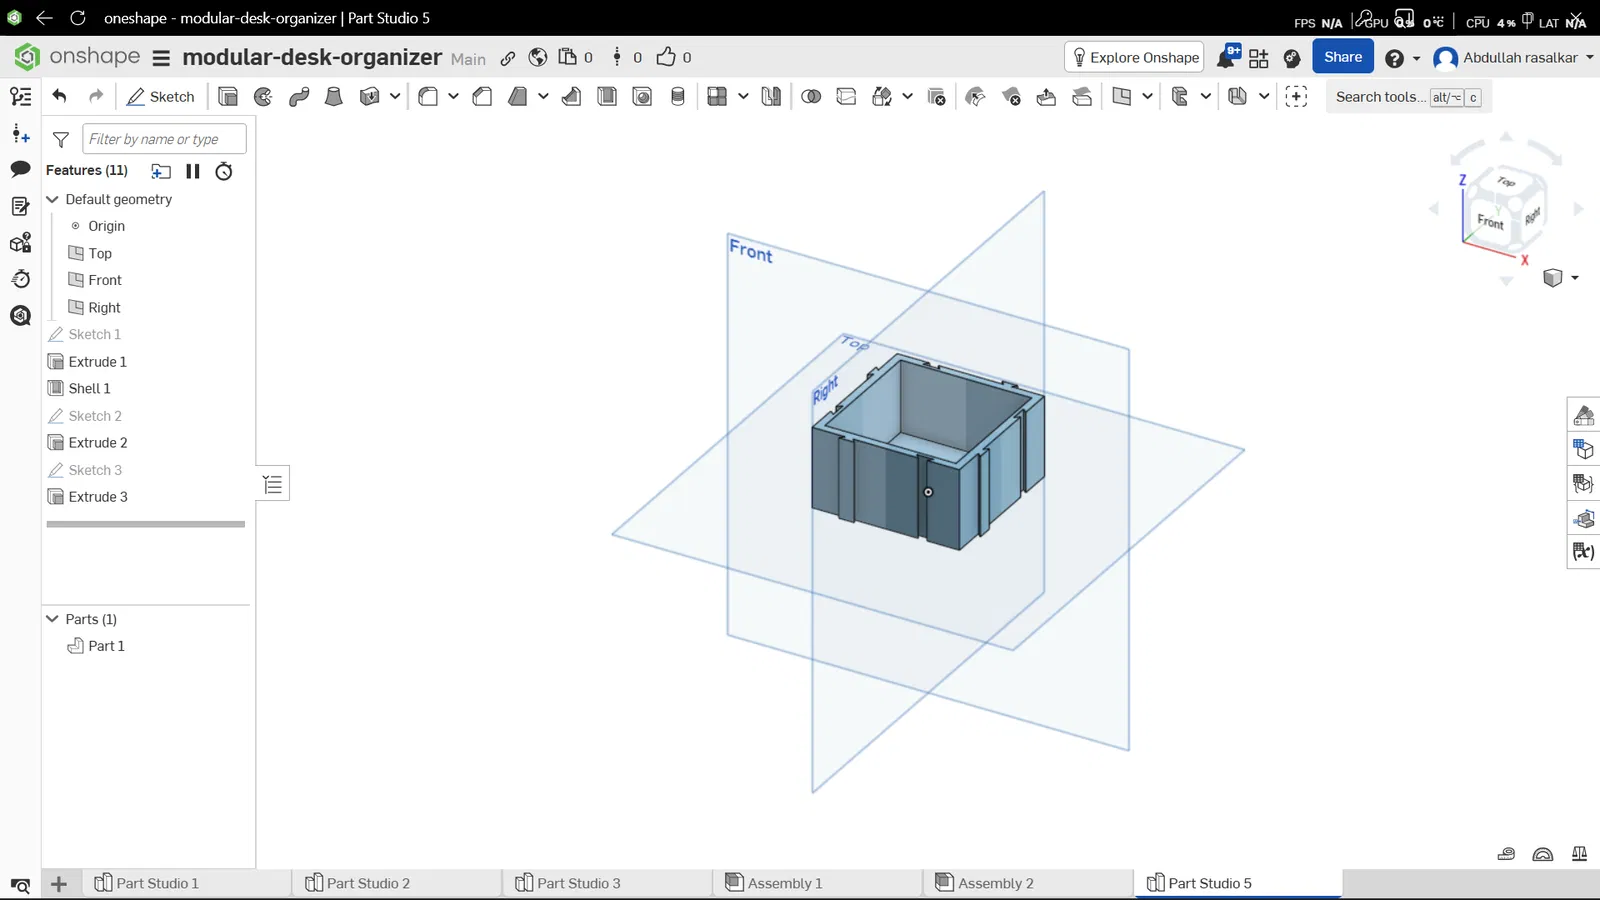The width and height of the screenshot is (1600, 900).
Task: Select the Shell tool icon
Action: pos(607,97)
